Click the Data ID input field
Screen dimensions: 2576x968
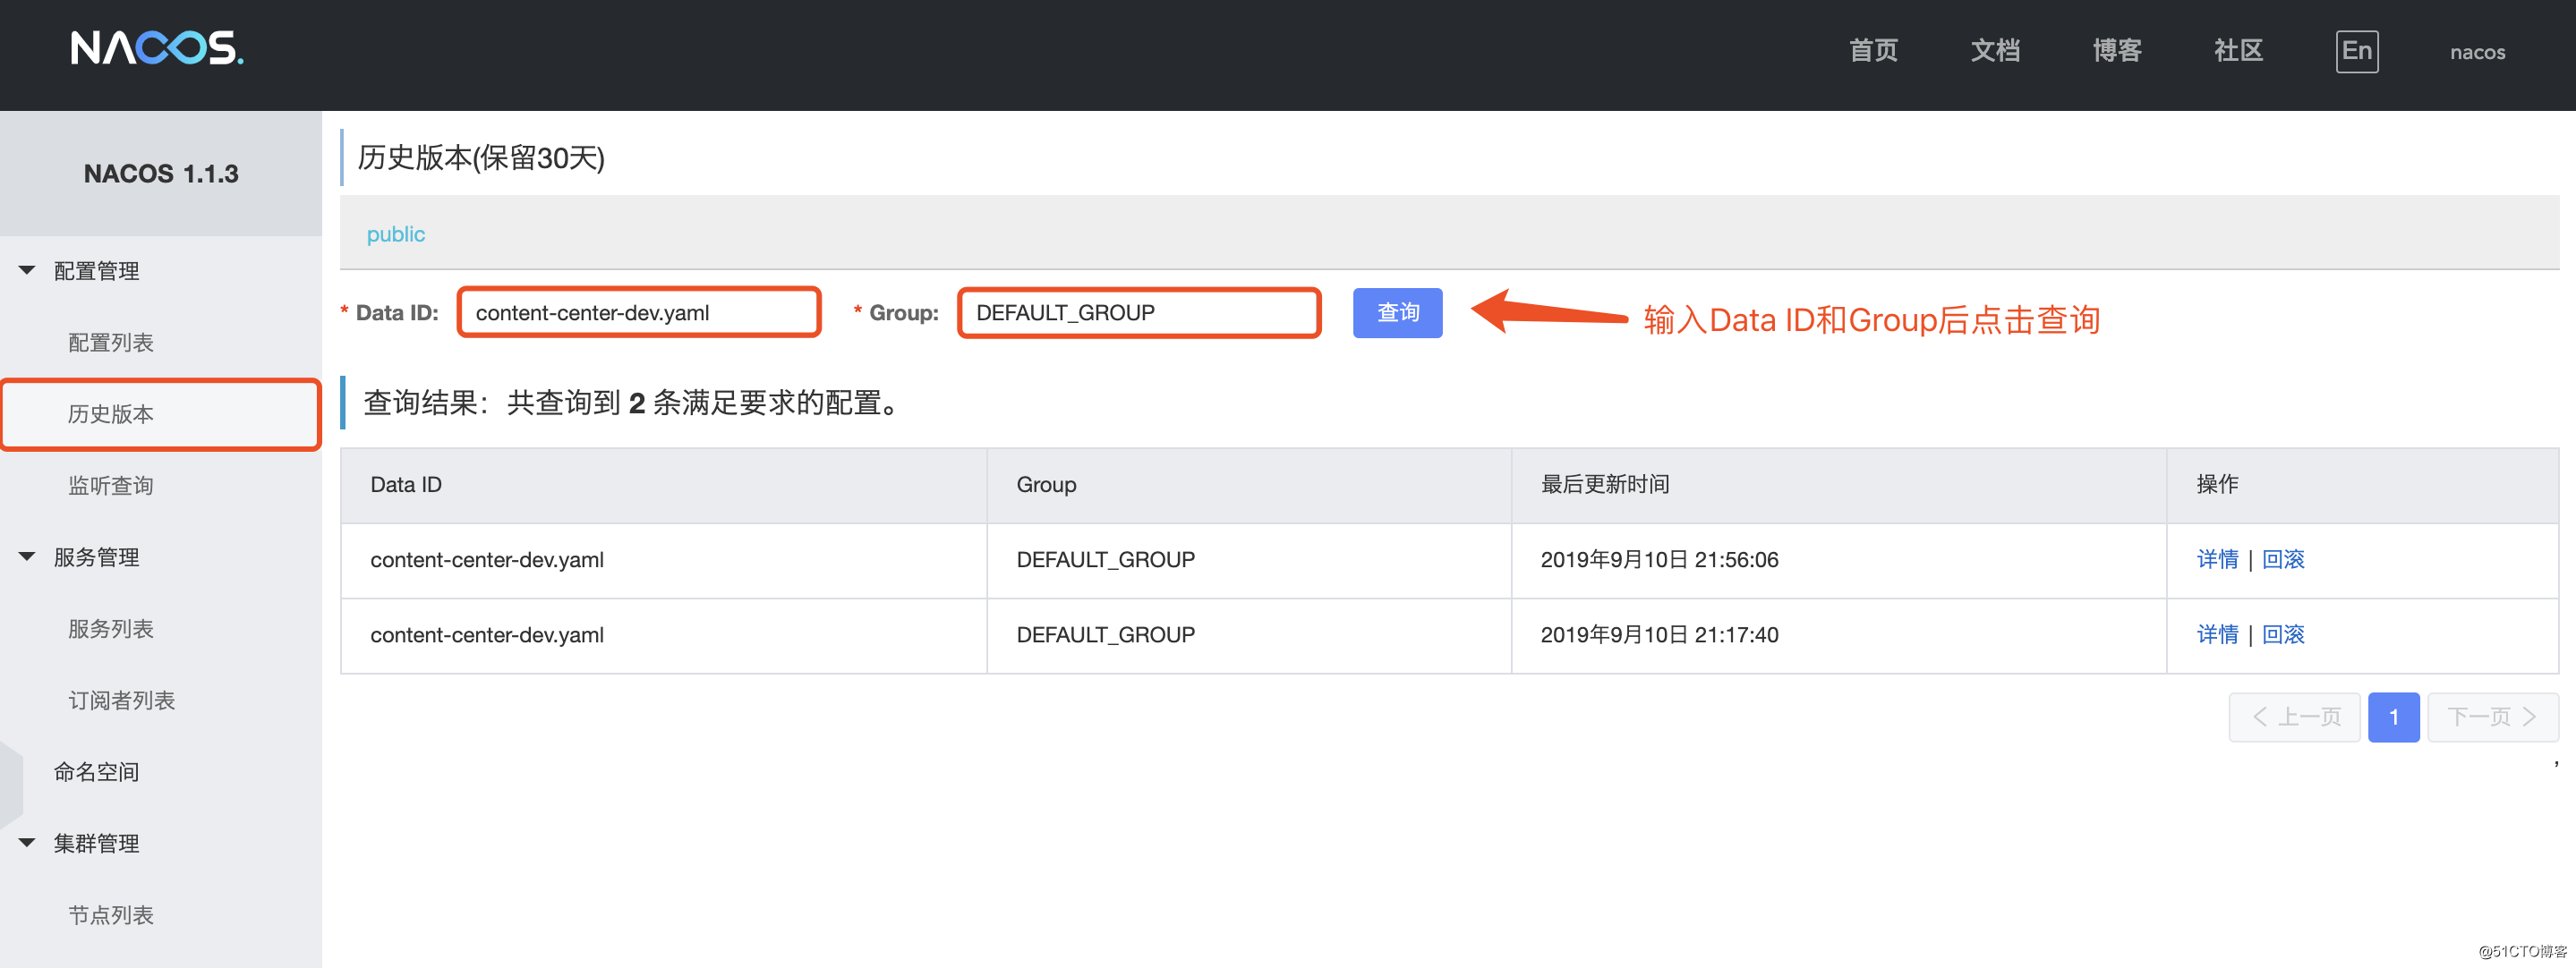(x=638, y=313)
